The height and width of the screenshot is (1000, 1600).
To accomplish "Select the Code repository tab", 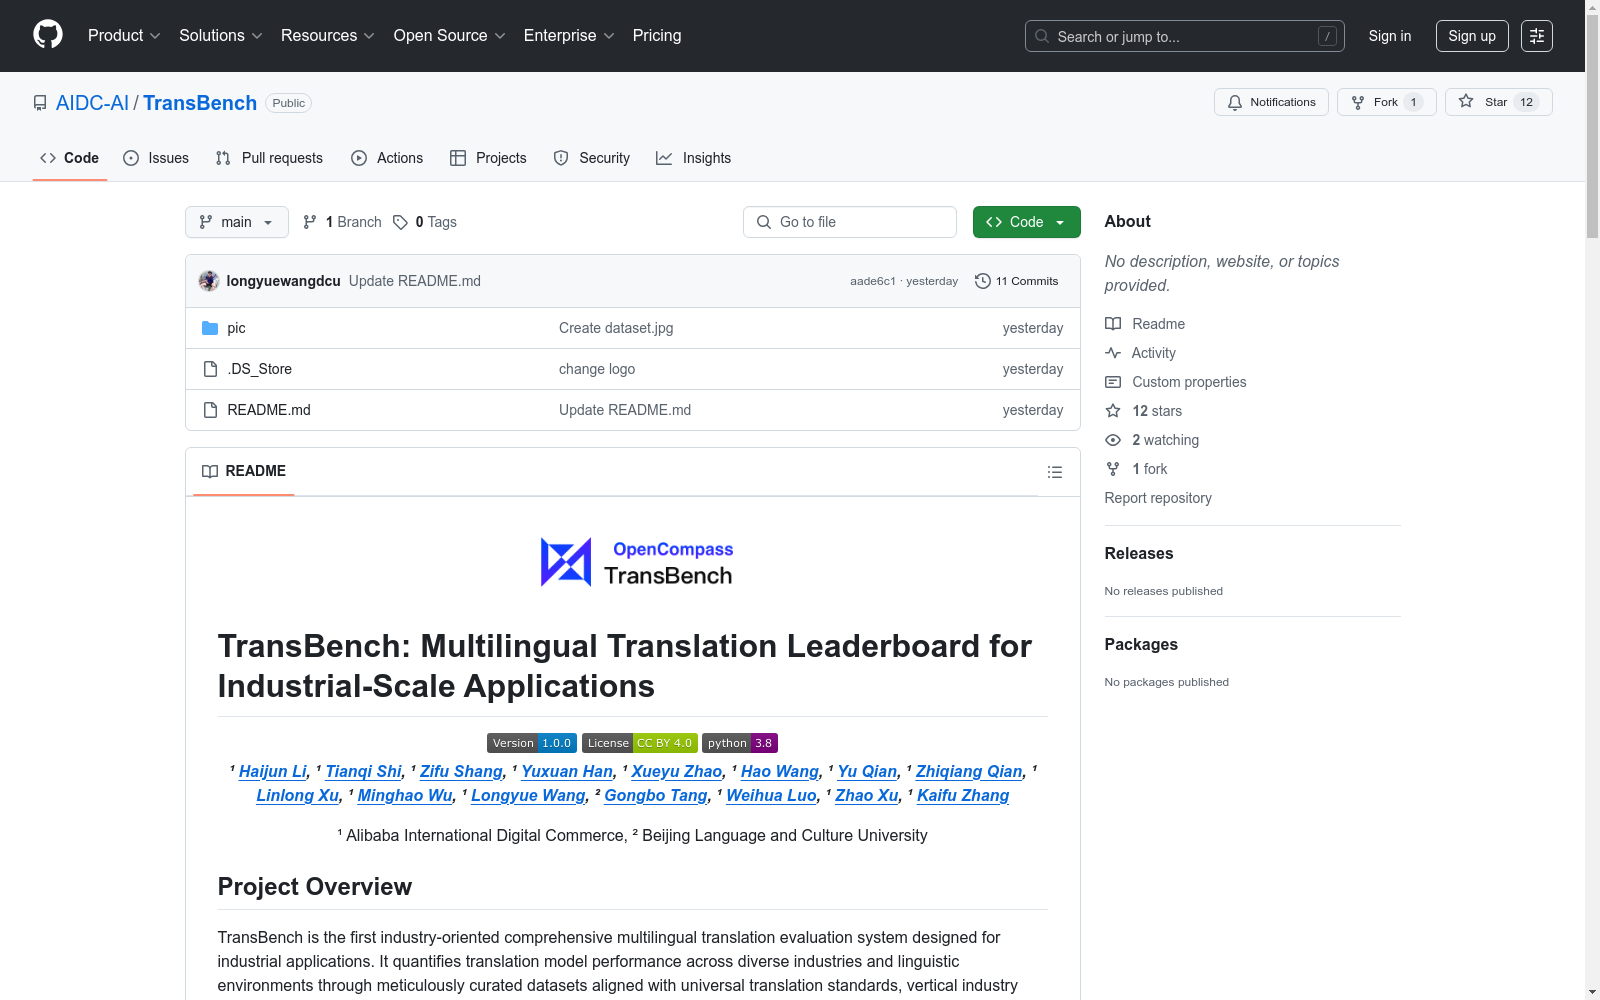I will (70, 158).
